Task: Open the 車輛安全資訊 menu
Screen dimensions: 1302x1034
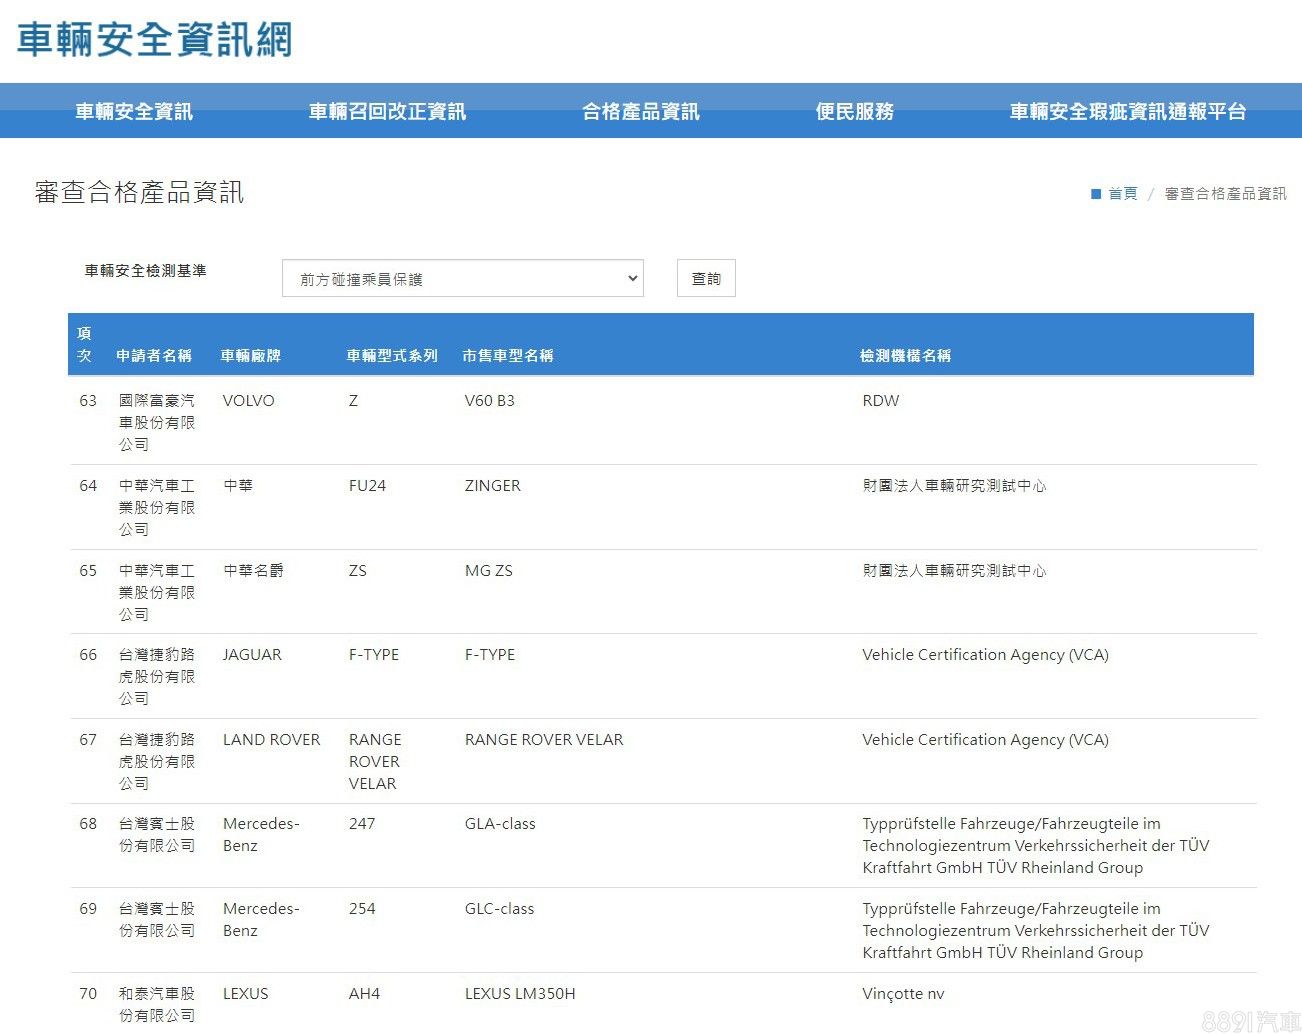Action: tap(134, 112)
